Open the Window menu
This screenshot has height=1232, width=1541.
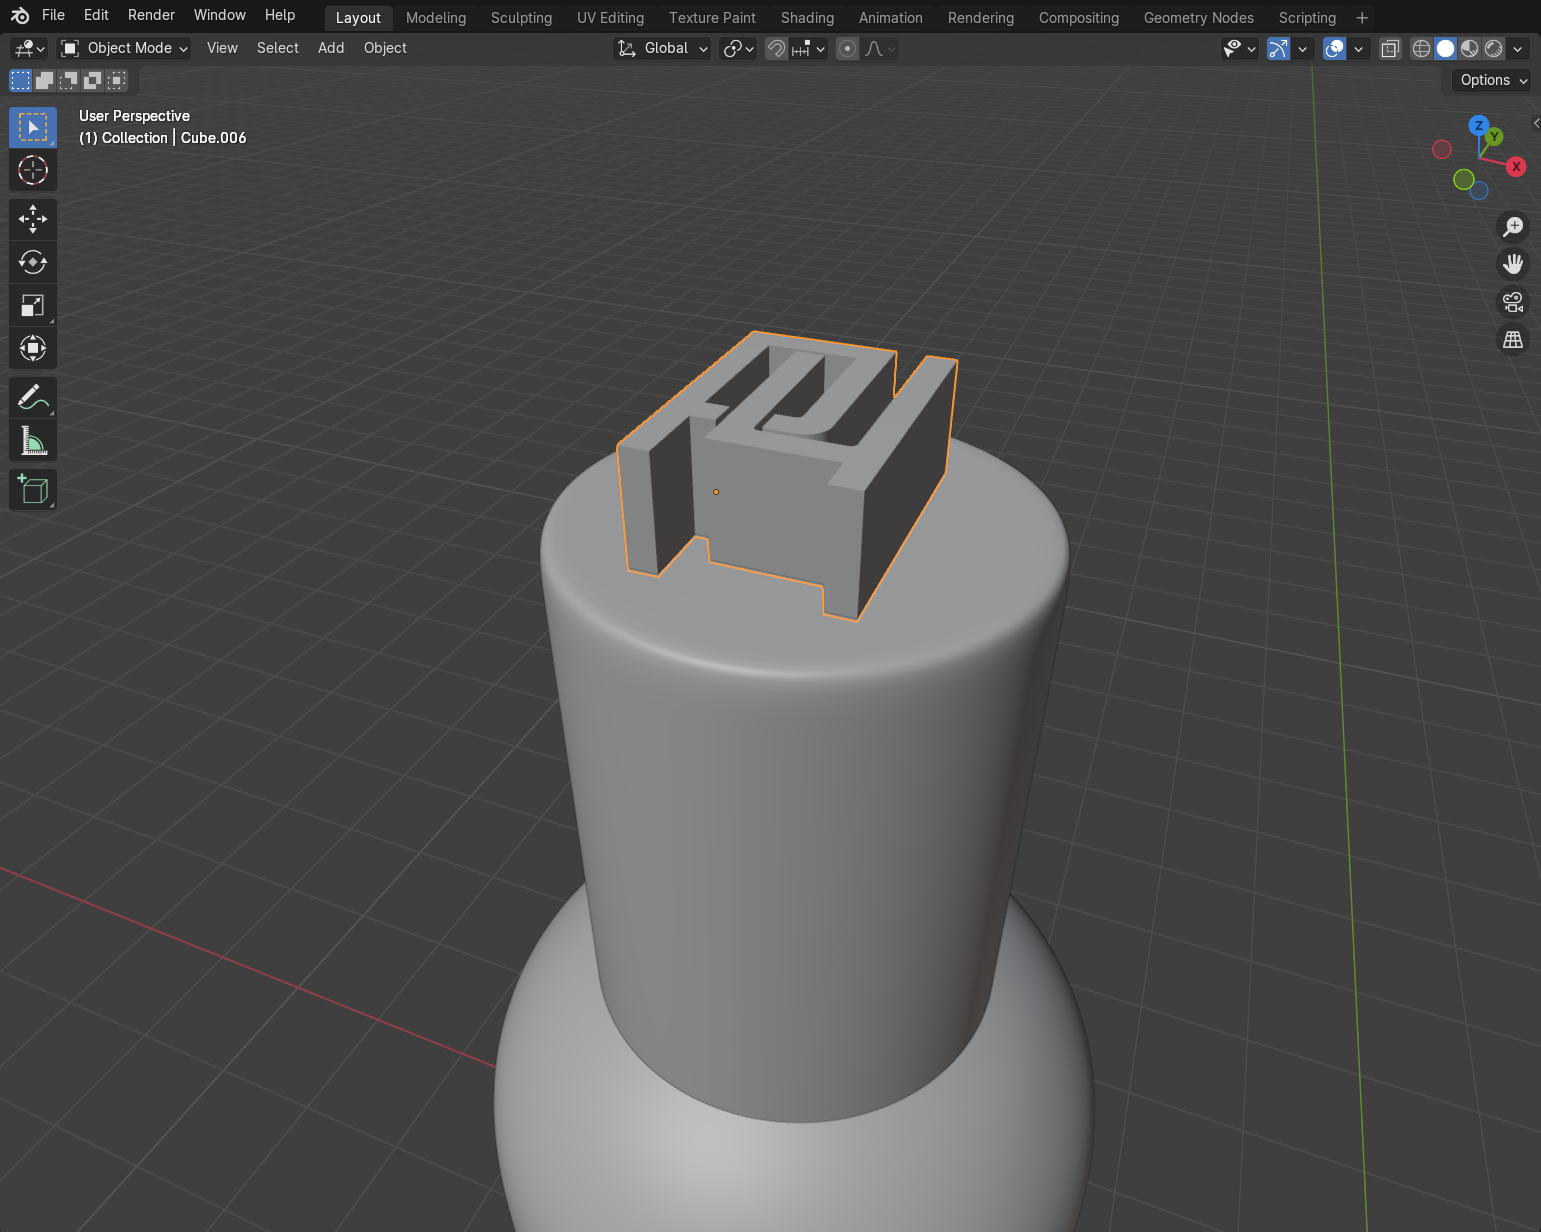click(x=219, y=15)
